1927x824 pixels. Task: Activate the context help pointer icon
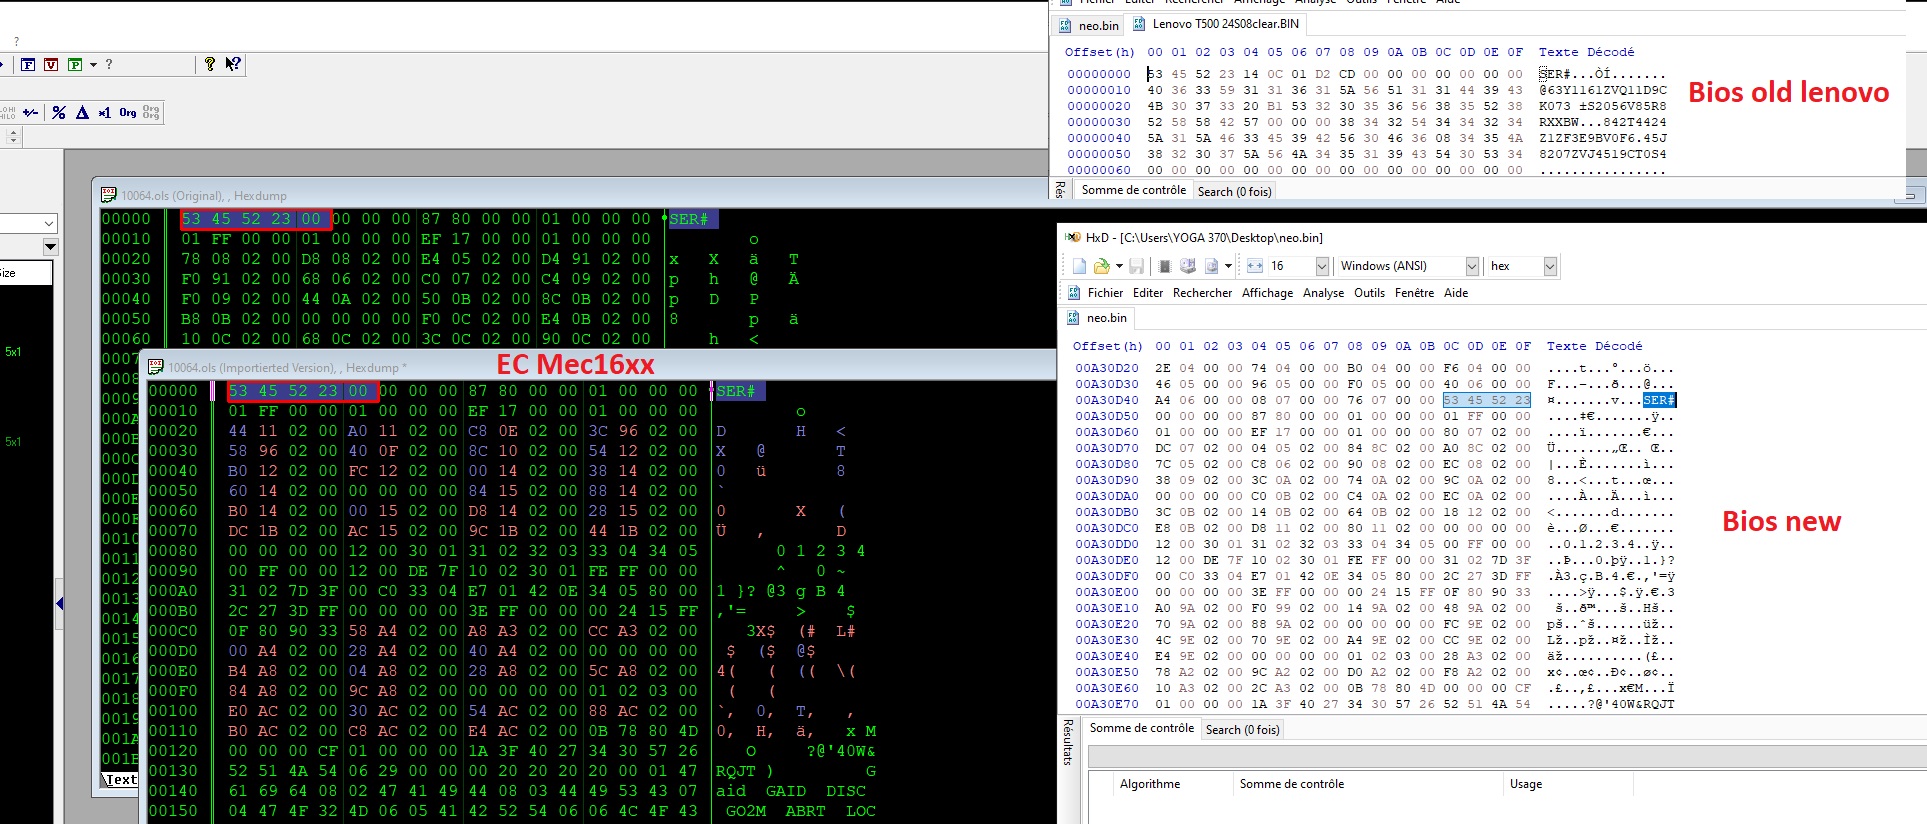233,64
